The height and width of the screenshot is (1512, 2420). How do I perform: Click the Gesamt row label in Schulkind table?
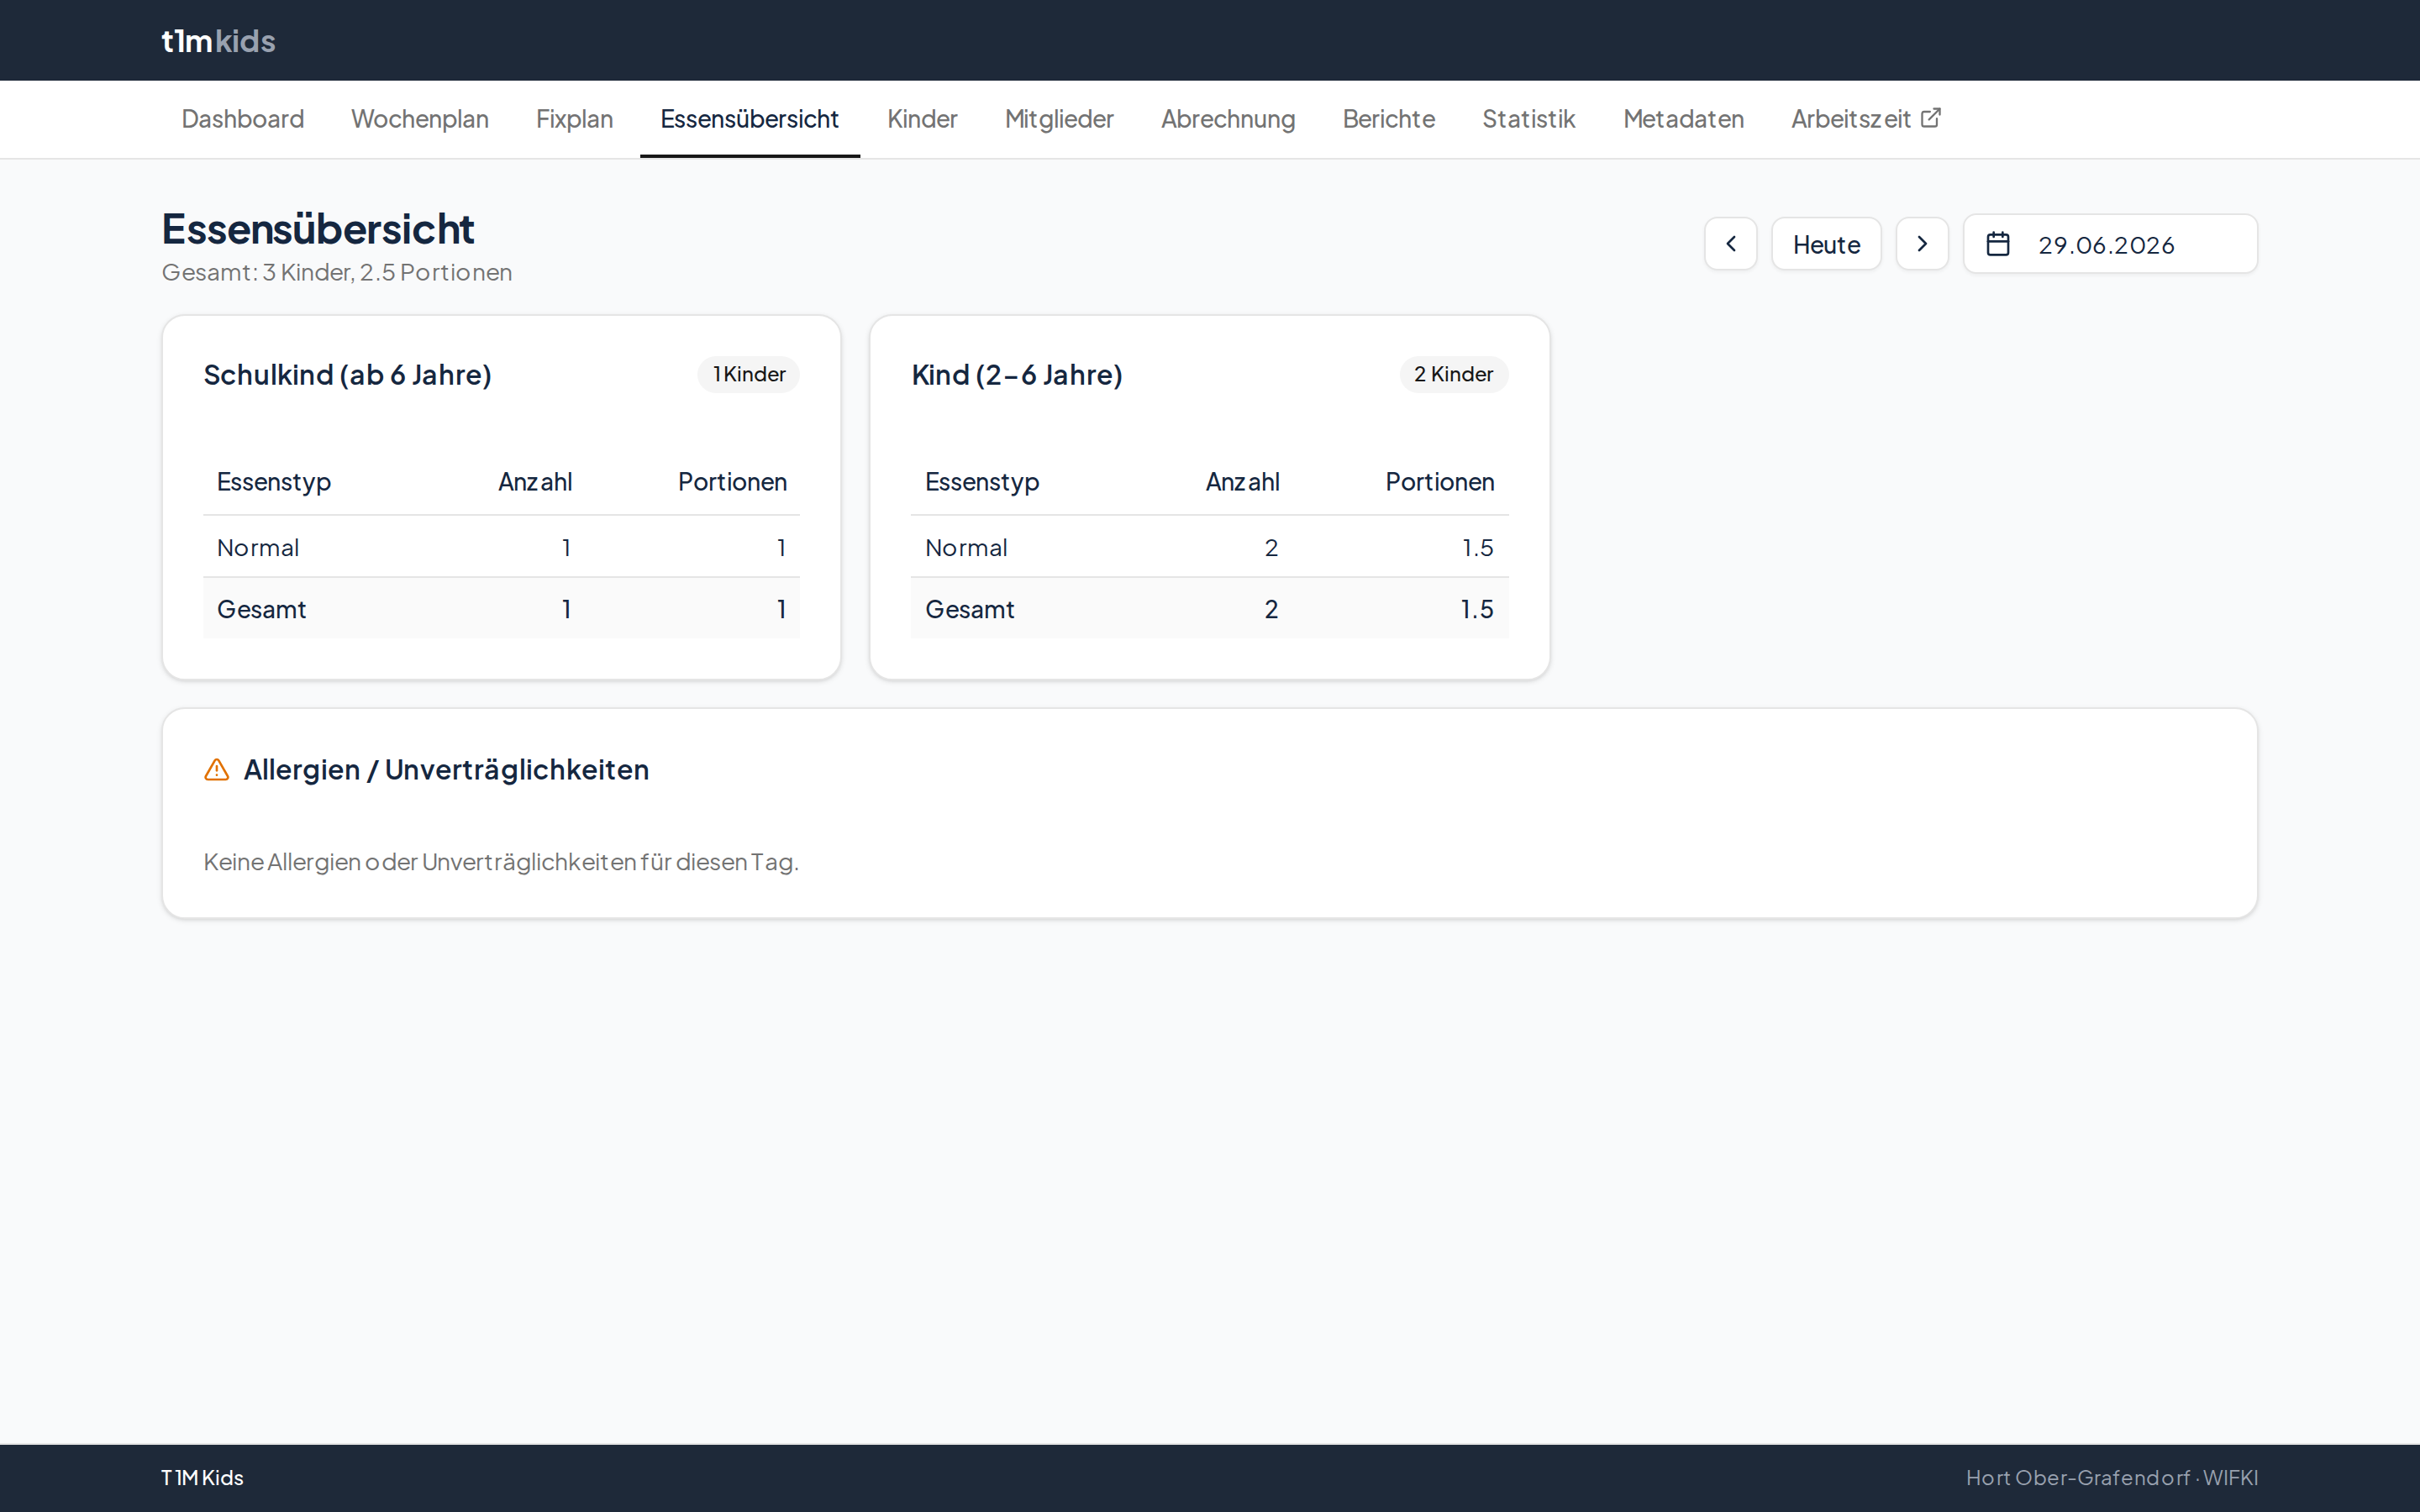coord(261,609)
